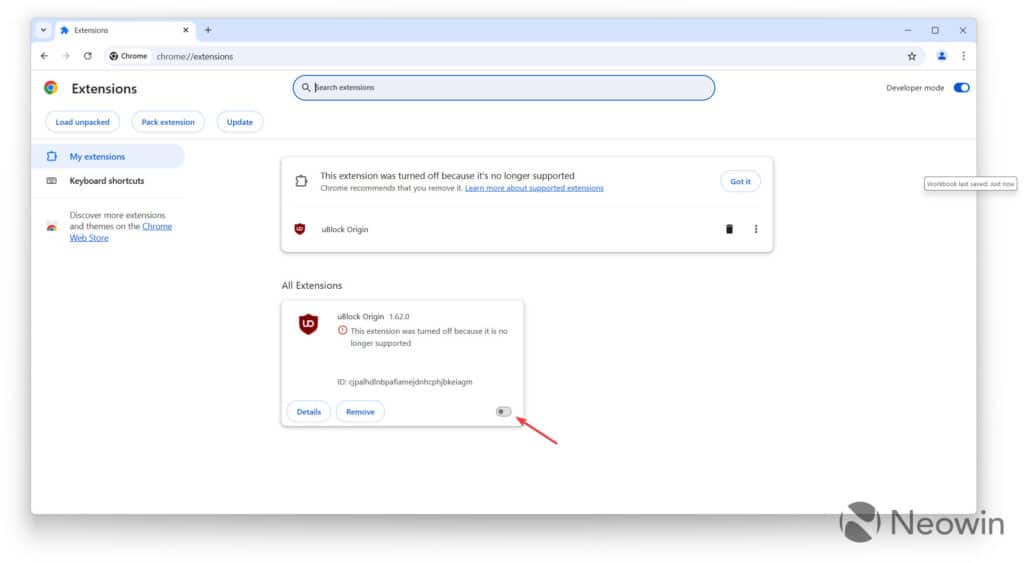Select the Extensions browser tab
Screen dimensions: 1024x563
(x=124, y=30)
